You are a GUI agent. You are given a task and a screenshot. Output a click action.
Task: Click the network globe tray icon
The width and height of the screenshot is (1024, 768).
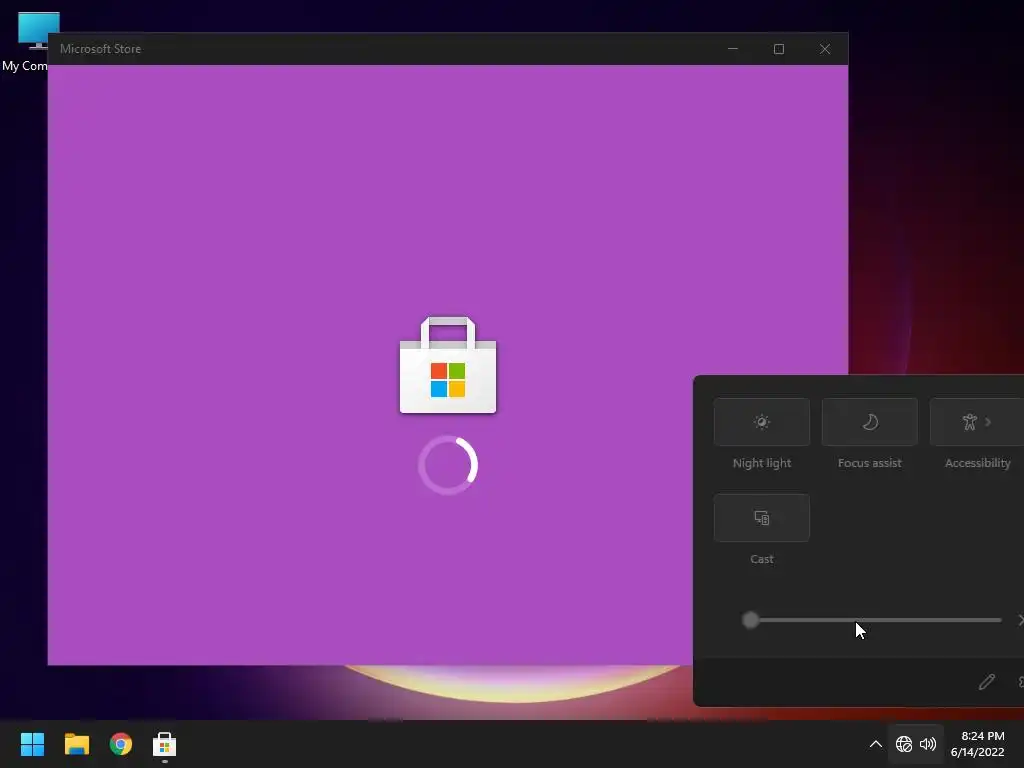pos(904,744)
